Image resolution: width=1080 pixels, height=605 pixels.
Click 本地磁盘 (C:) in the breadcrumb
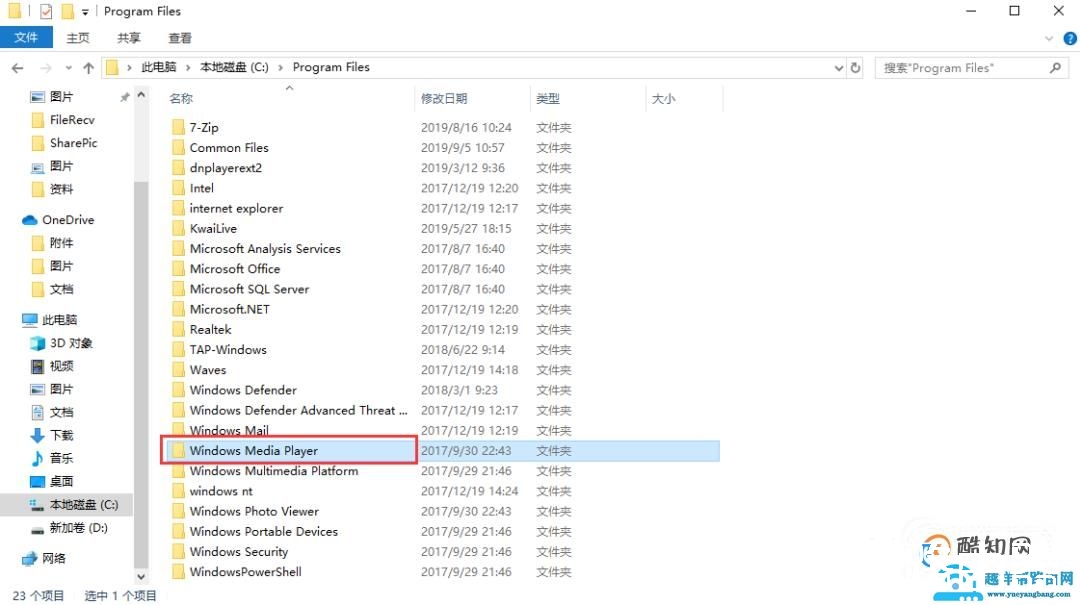coord(234,67)
